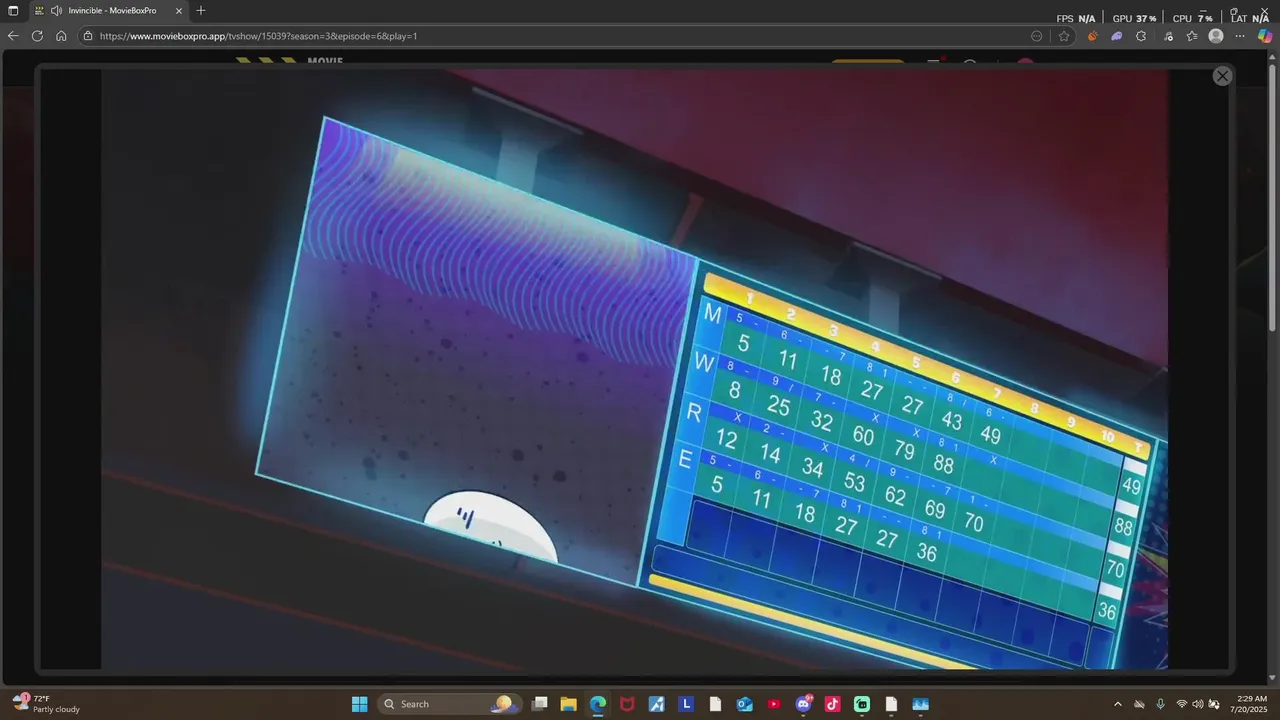The width and height of the screenshot is (1280, 720).
Task: Open Windows Start menu
Action: [359, 704]
